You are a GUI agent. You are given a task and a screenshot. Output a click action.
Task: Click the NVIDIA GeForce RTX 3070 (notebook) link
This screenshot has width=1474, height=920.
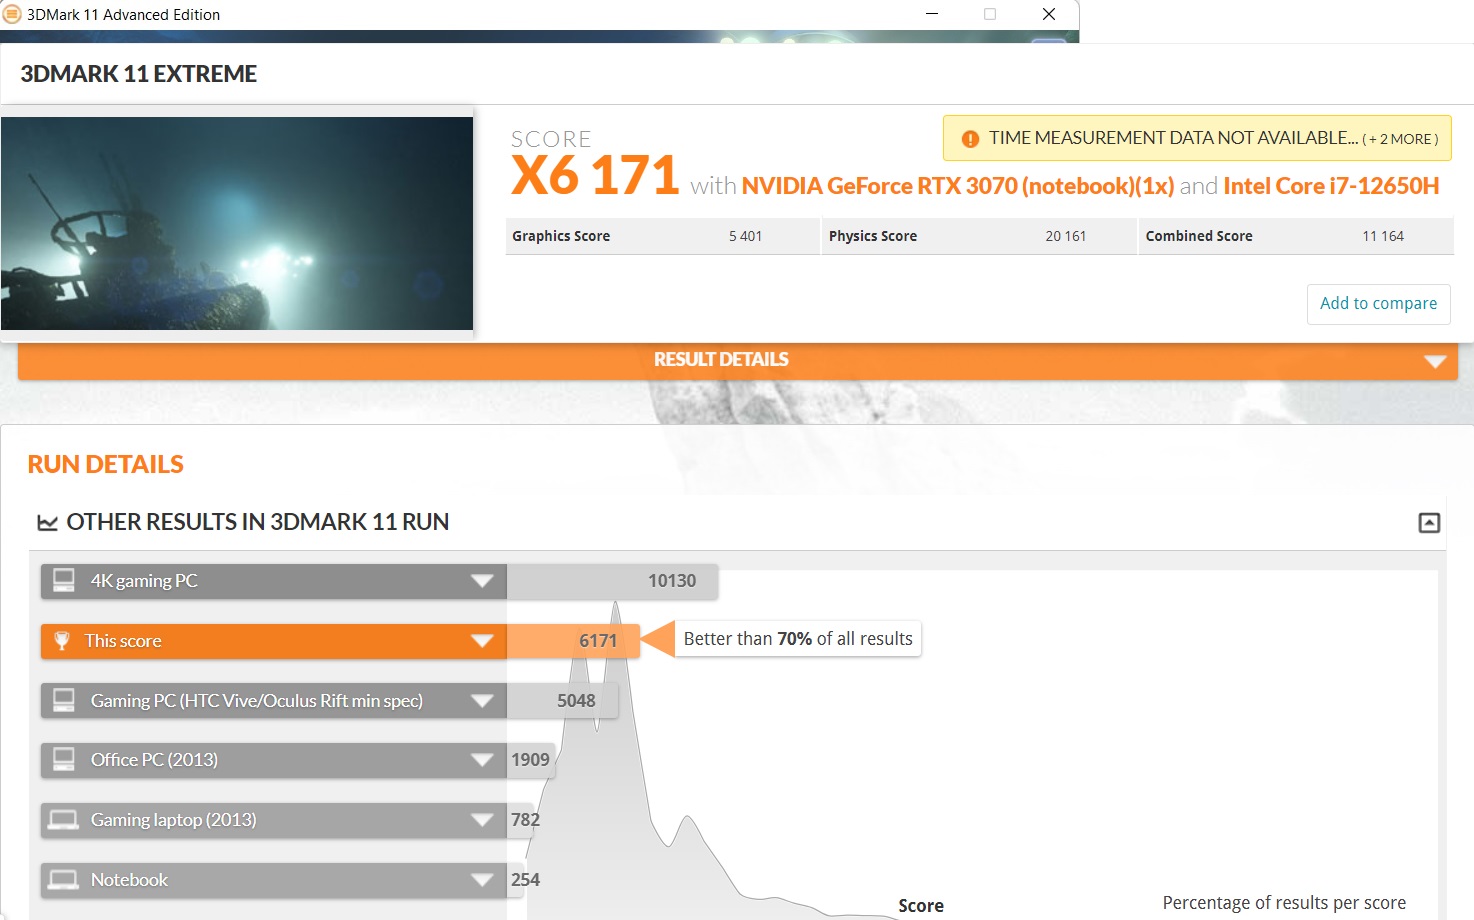tap(958, 186)
